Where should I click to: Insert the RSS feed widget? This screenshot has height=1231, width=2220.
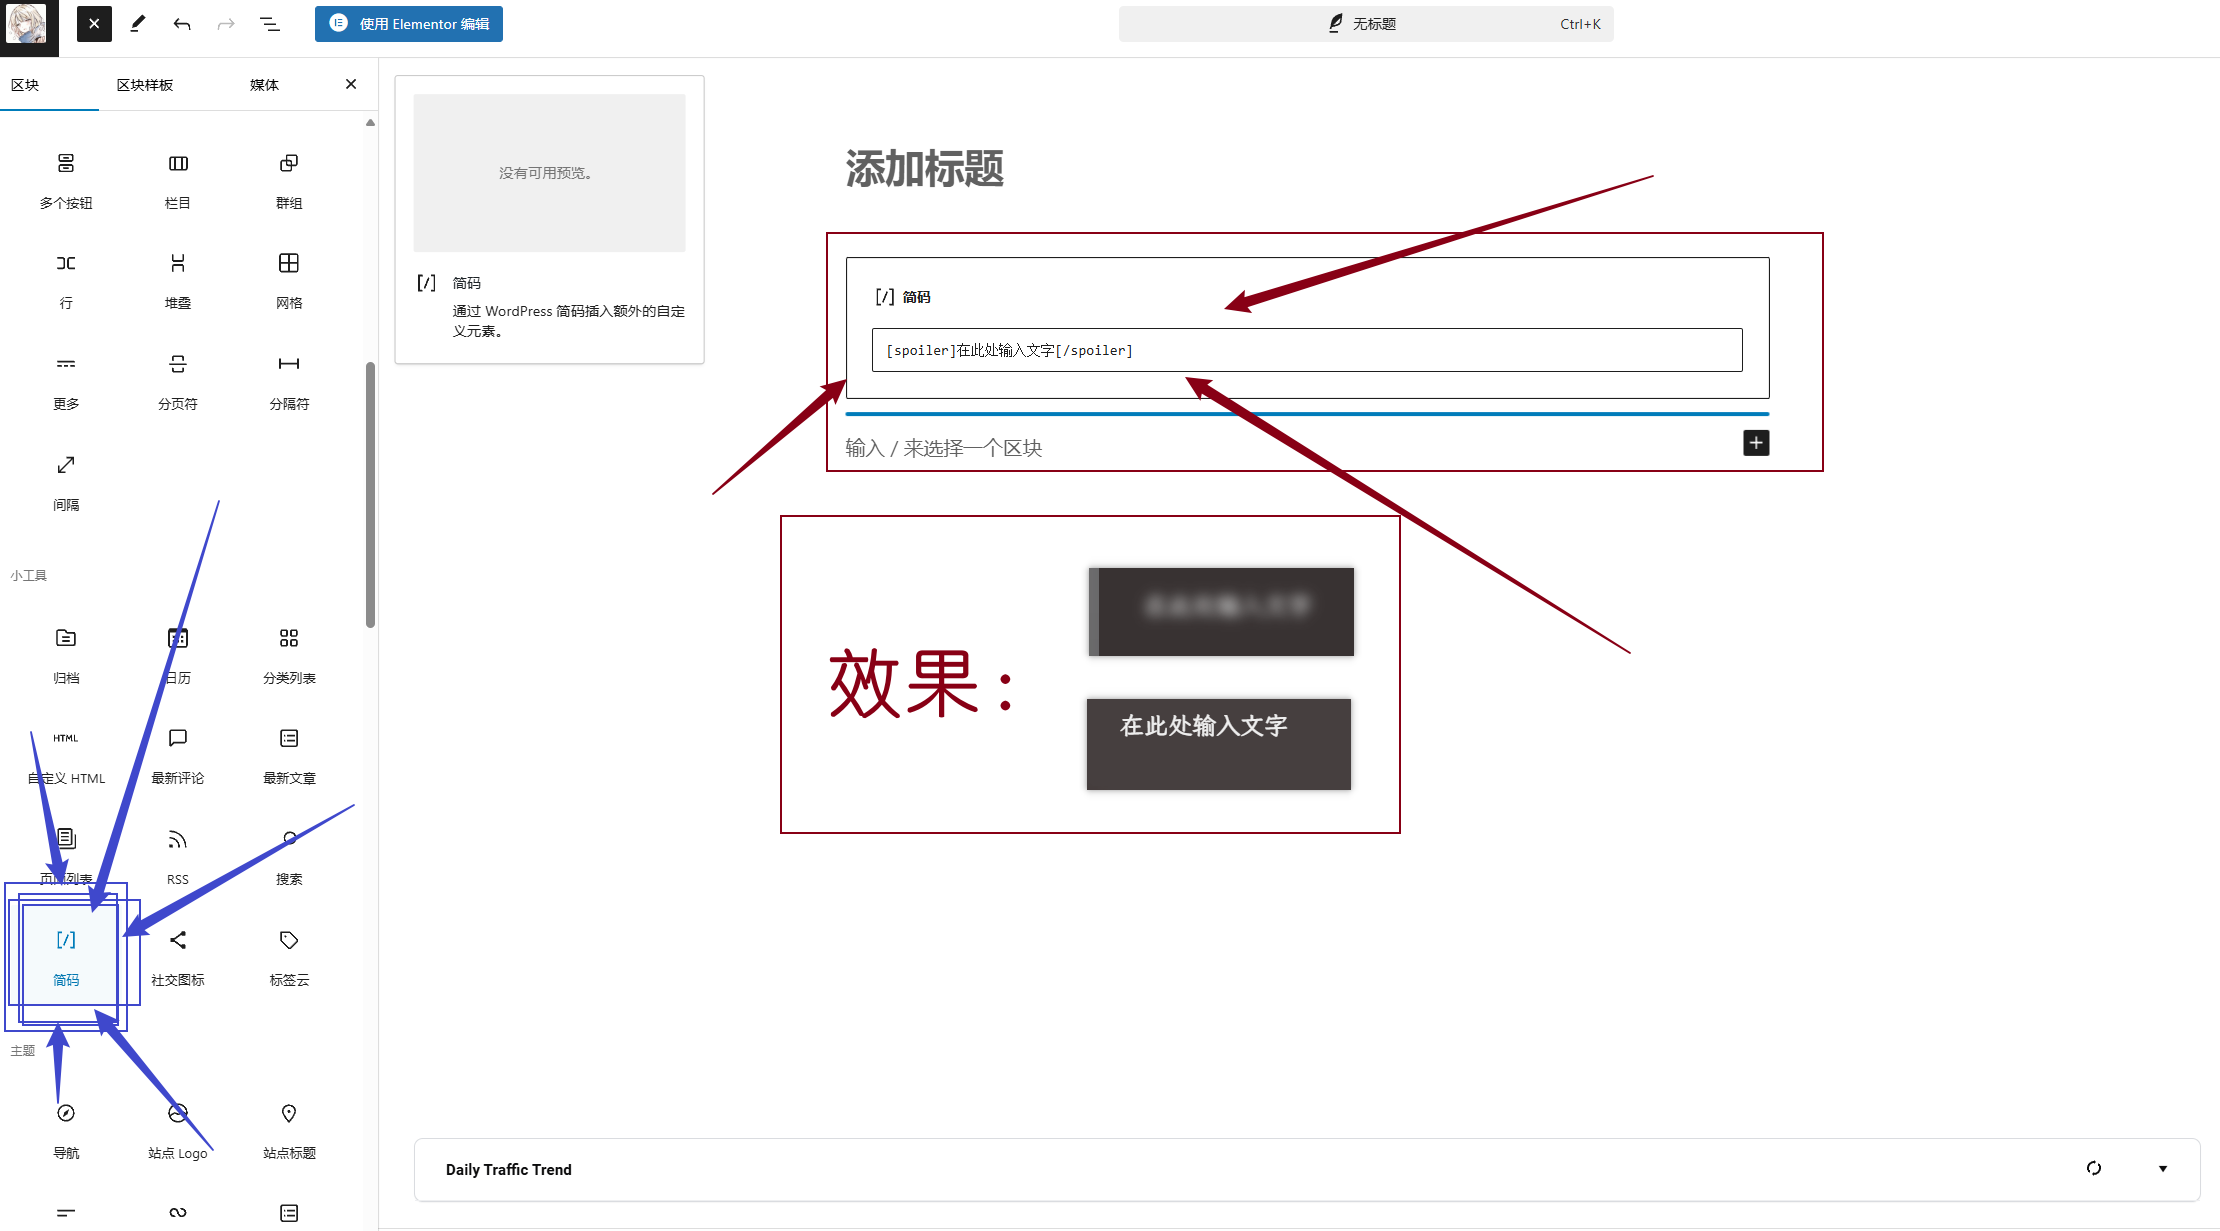click(178, 857)
